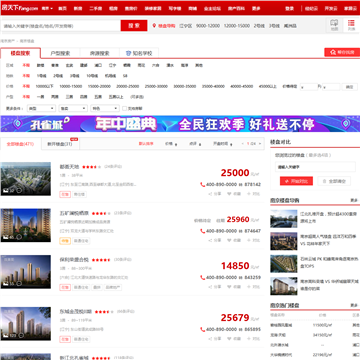The width and height of the screenshot is (360, 360).
Task: Click phone icon beside 400-890-0000 转 878142
Action: point(202,184)
